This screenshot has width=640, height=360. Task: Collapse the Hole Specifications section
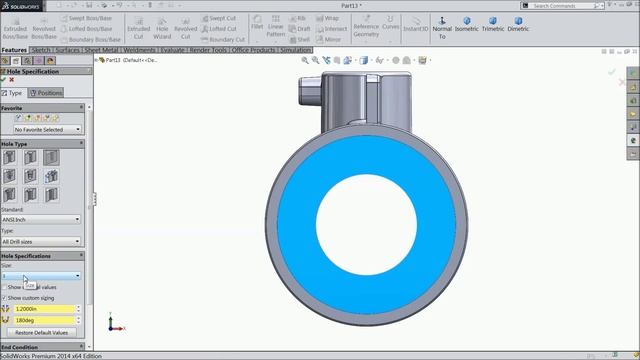(x=81, y=255)
